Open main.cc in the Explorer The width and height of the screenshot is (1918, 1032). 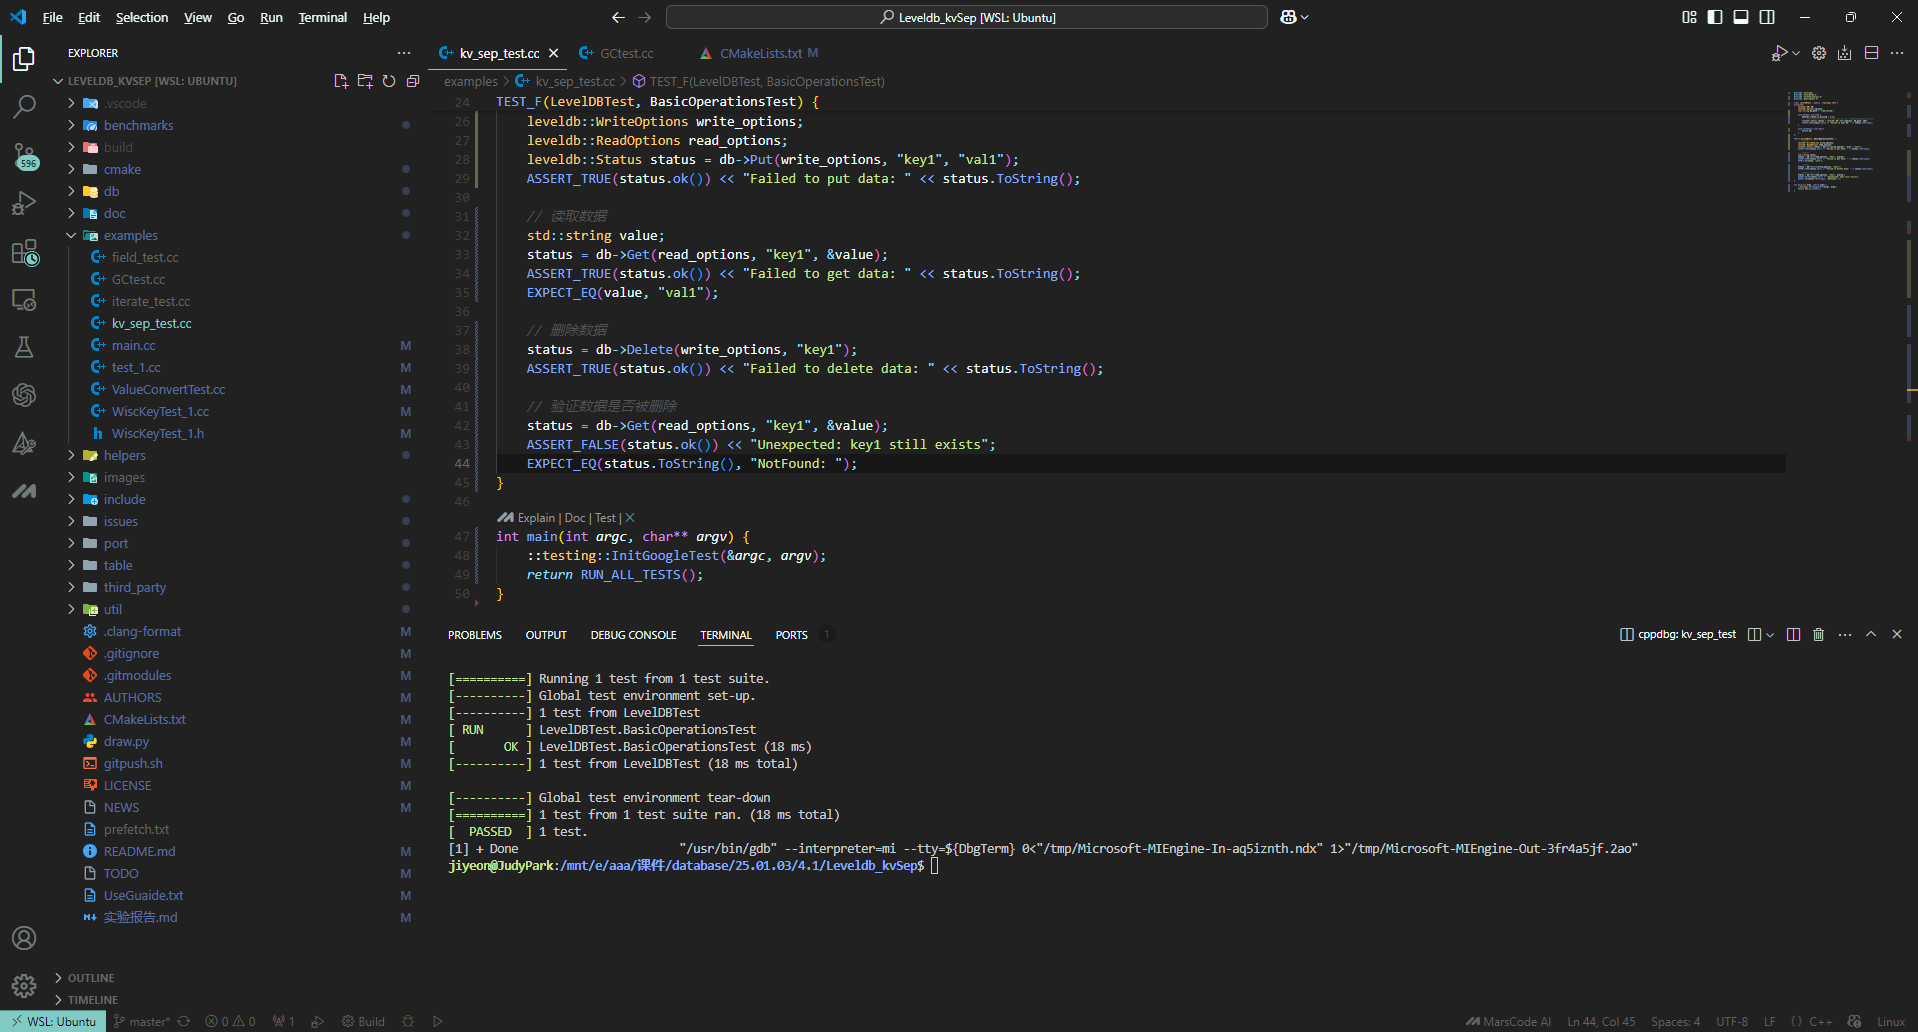coord(133,345)
